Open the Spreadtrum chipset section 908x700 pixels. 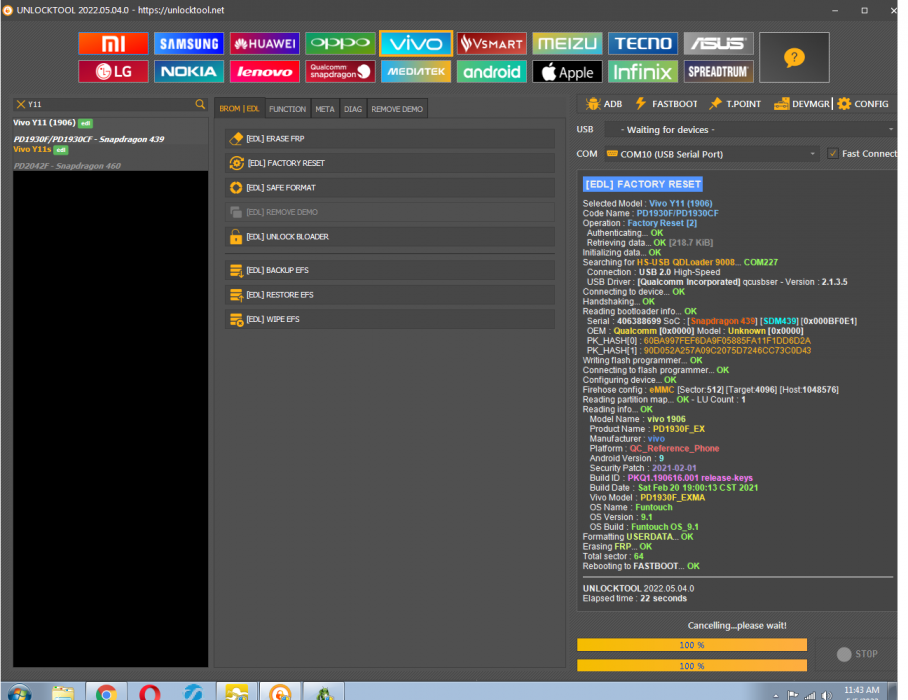pos(719,72)
